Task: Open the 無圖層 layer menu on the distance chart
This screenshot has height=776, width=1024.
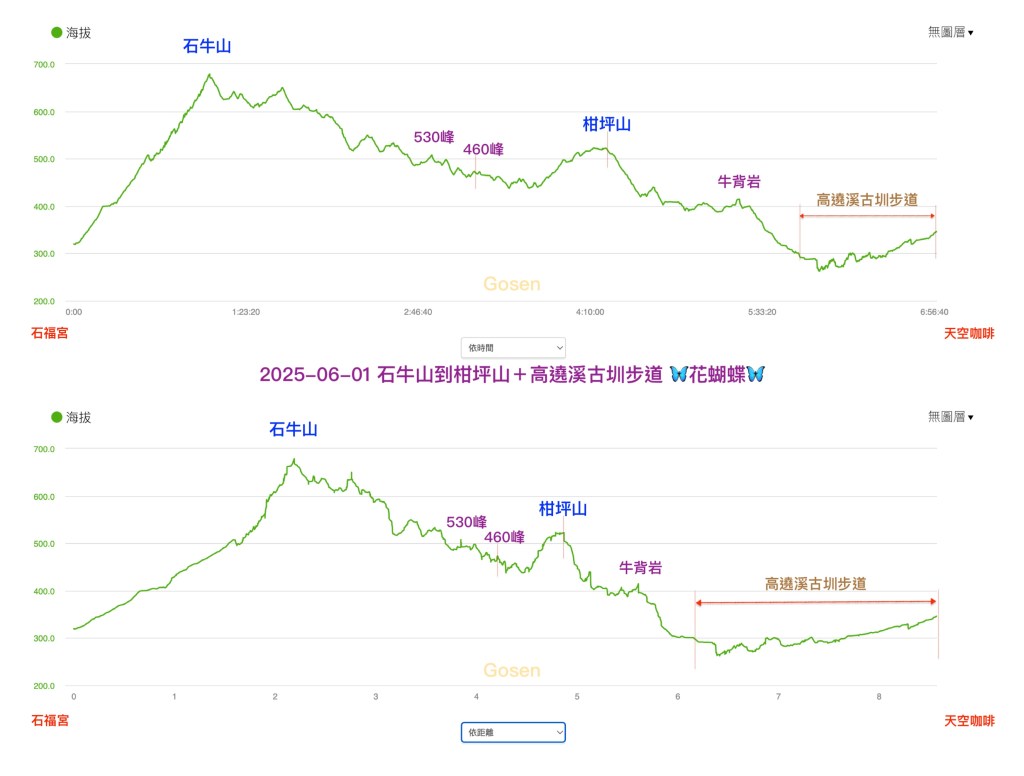Action: 950,417
